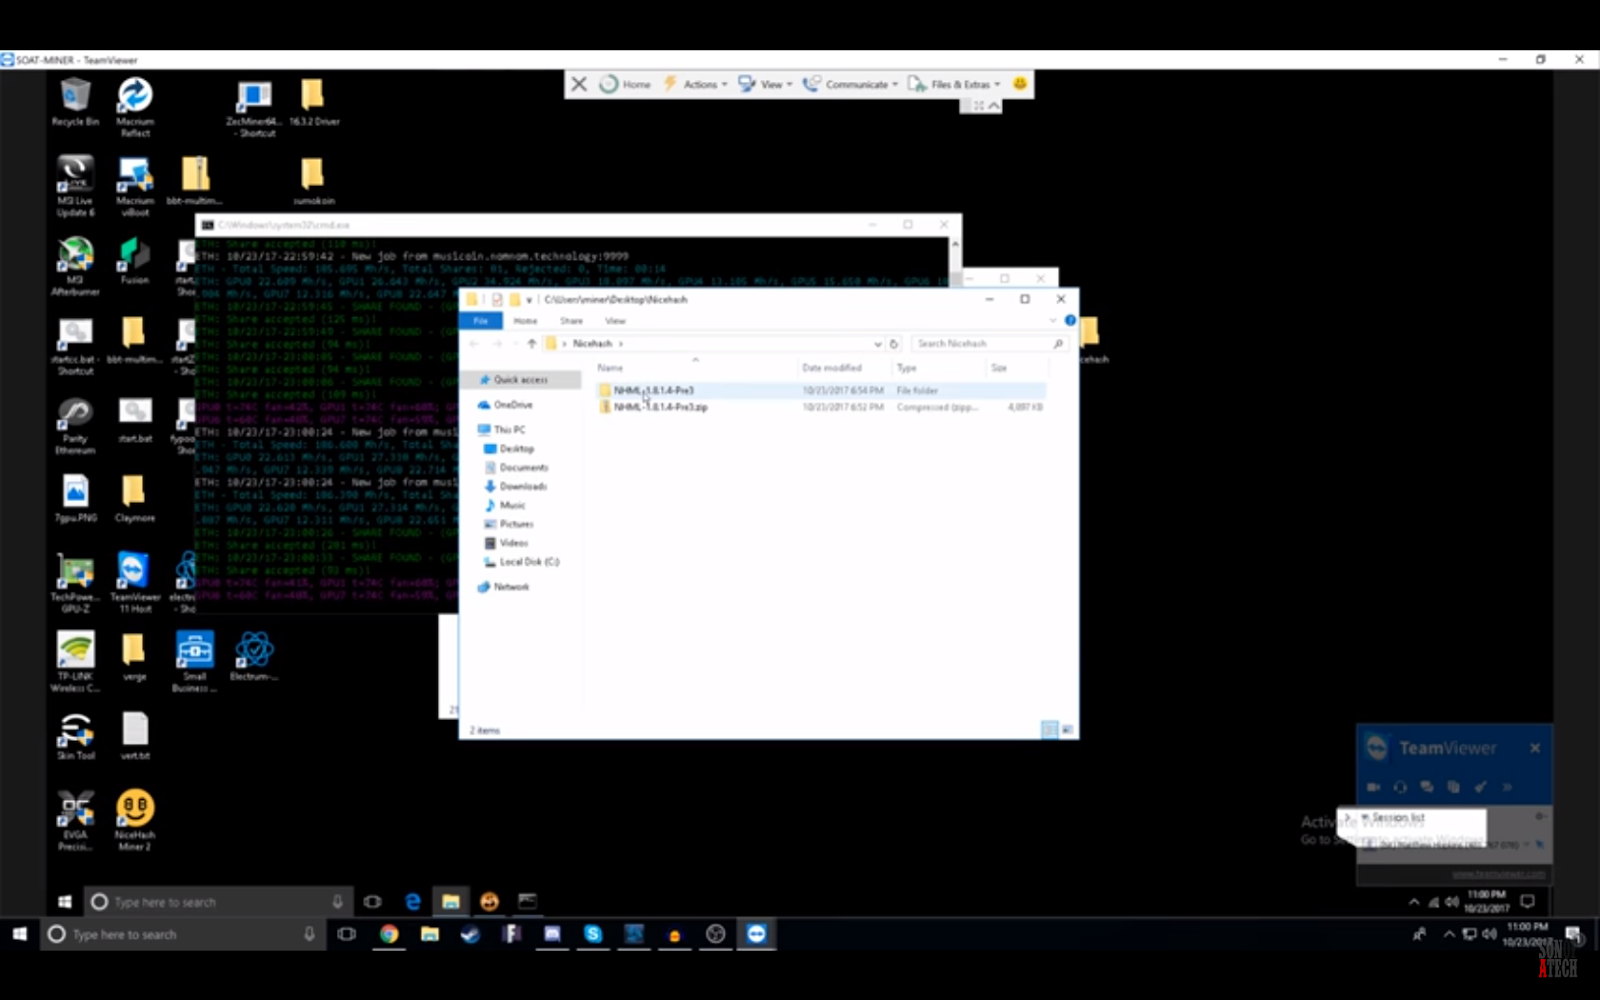Open Google Chrome on the local taskbar
Viewport: 1600px width, 1000px height.
pos(389,934)
